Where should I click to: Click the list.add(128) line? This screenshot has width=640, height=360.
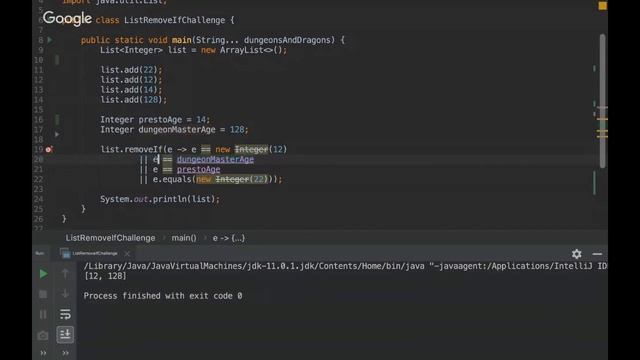point(133,100)
